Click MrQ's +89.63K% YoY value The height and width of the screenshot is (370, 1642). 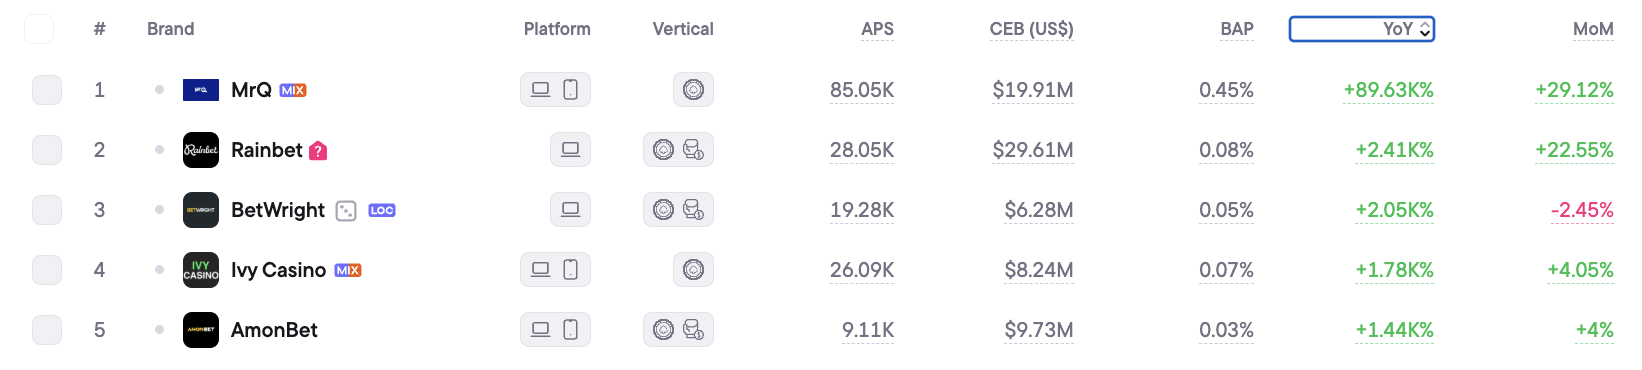pyautogui.click(x=1388, y=90)
